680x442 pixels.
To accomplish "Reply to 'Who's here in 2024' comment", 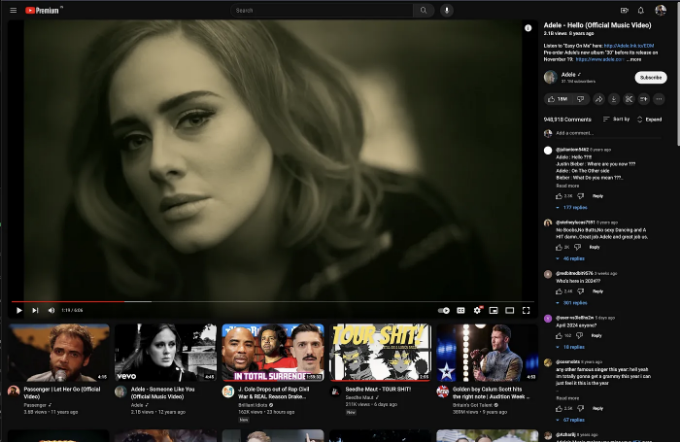I will (598, 291).
